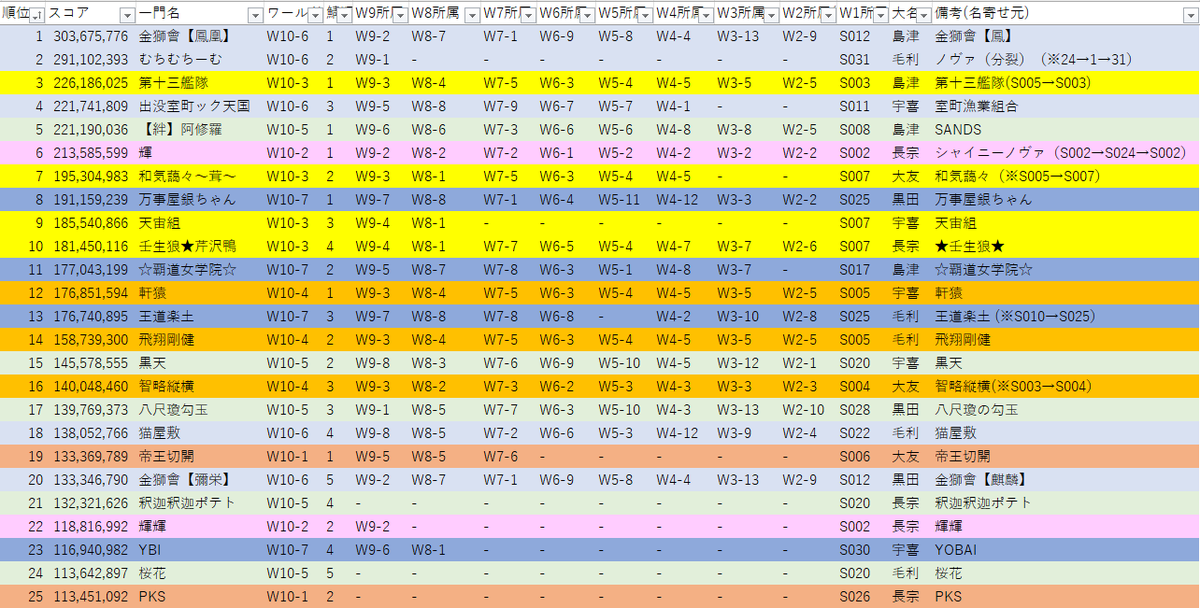Select the score cell 213,585,599
This screenshot has height=608, width=1200.
(x=89, y=152)
